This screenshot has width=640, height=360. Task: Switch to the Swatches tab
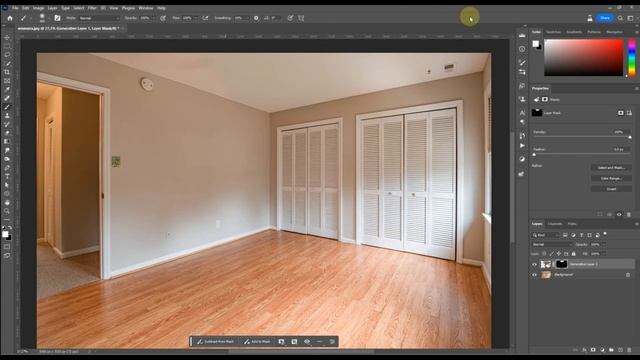pyautogui.click(x=553, y=32)
